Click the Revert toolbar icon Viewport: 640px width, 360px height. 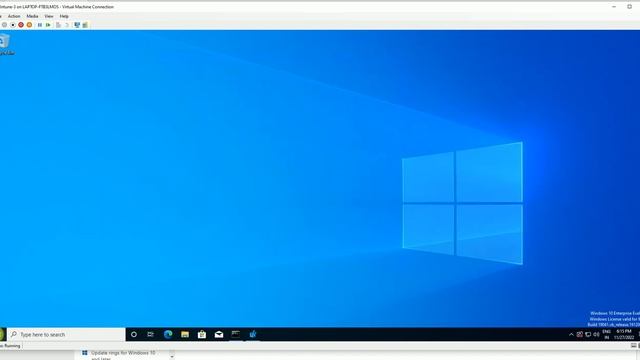[67, 25]
